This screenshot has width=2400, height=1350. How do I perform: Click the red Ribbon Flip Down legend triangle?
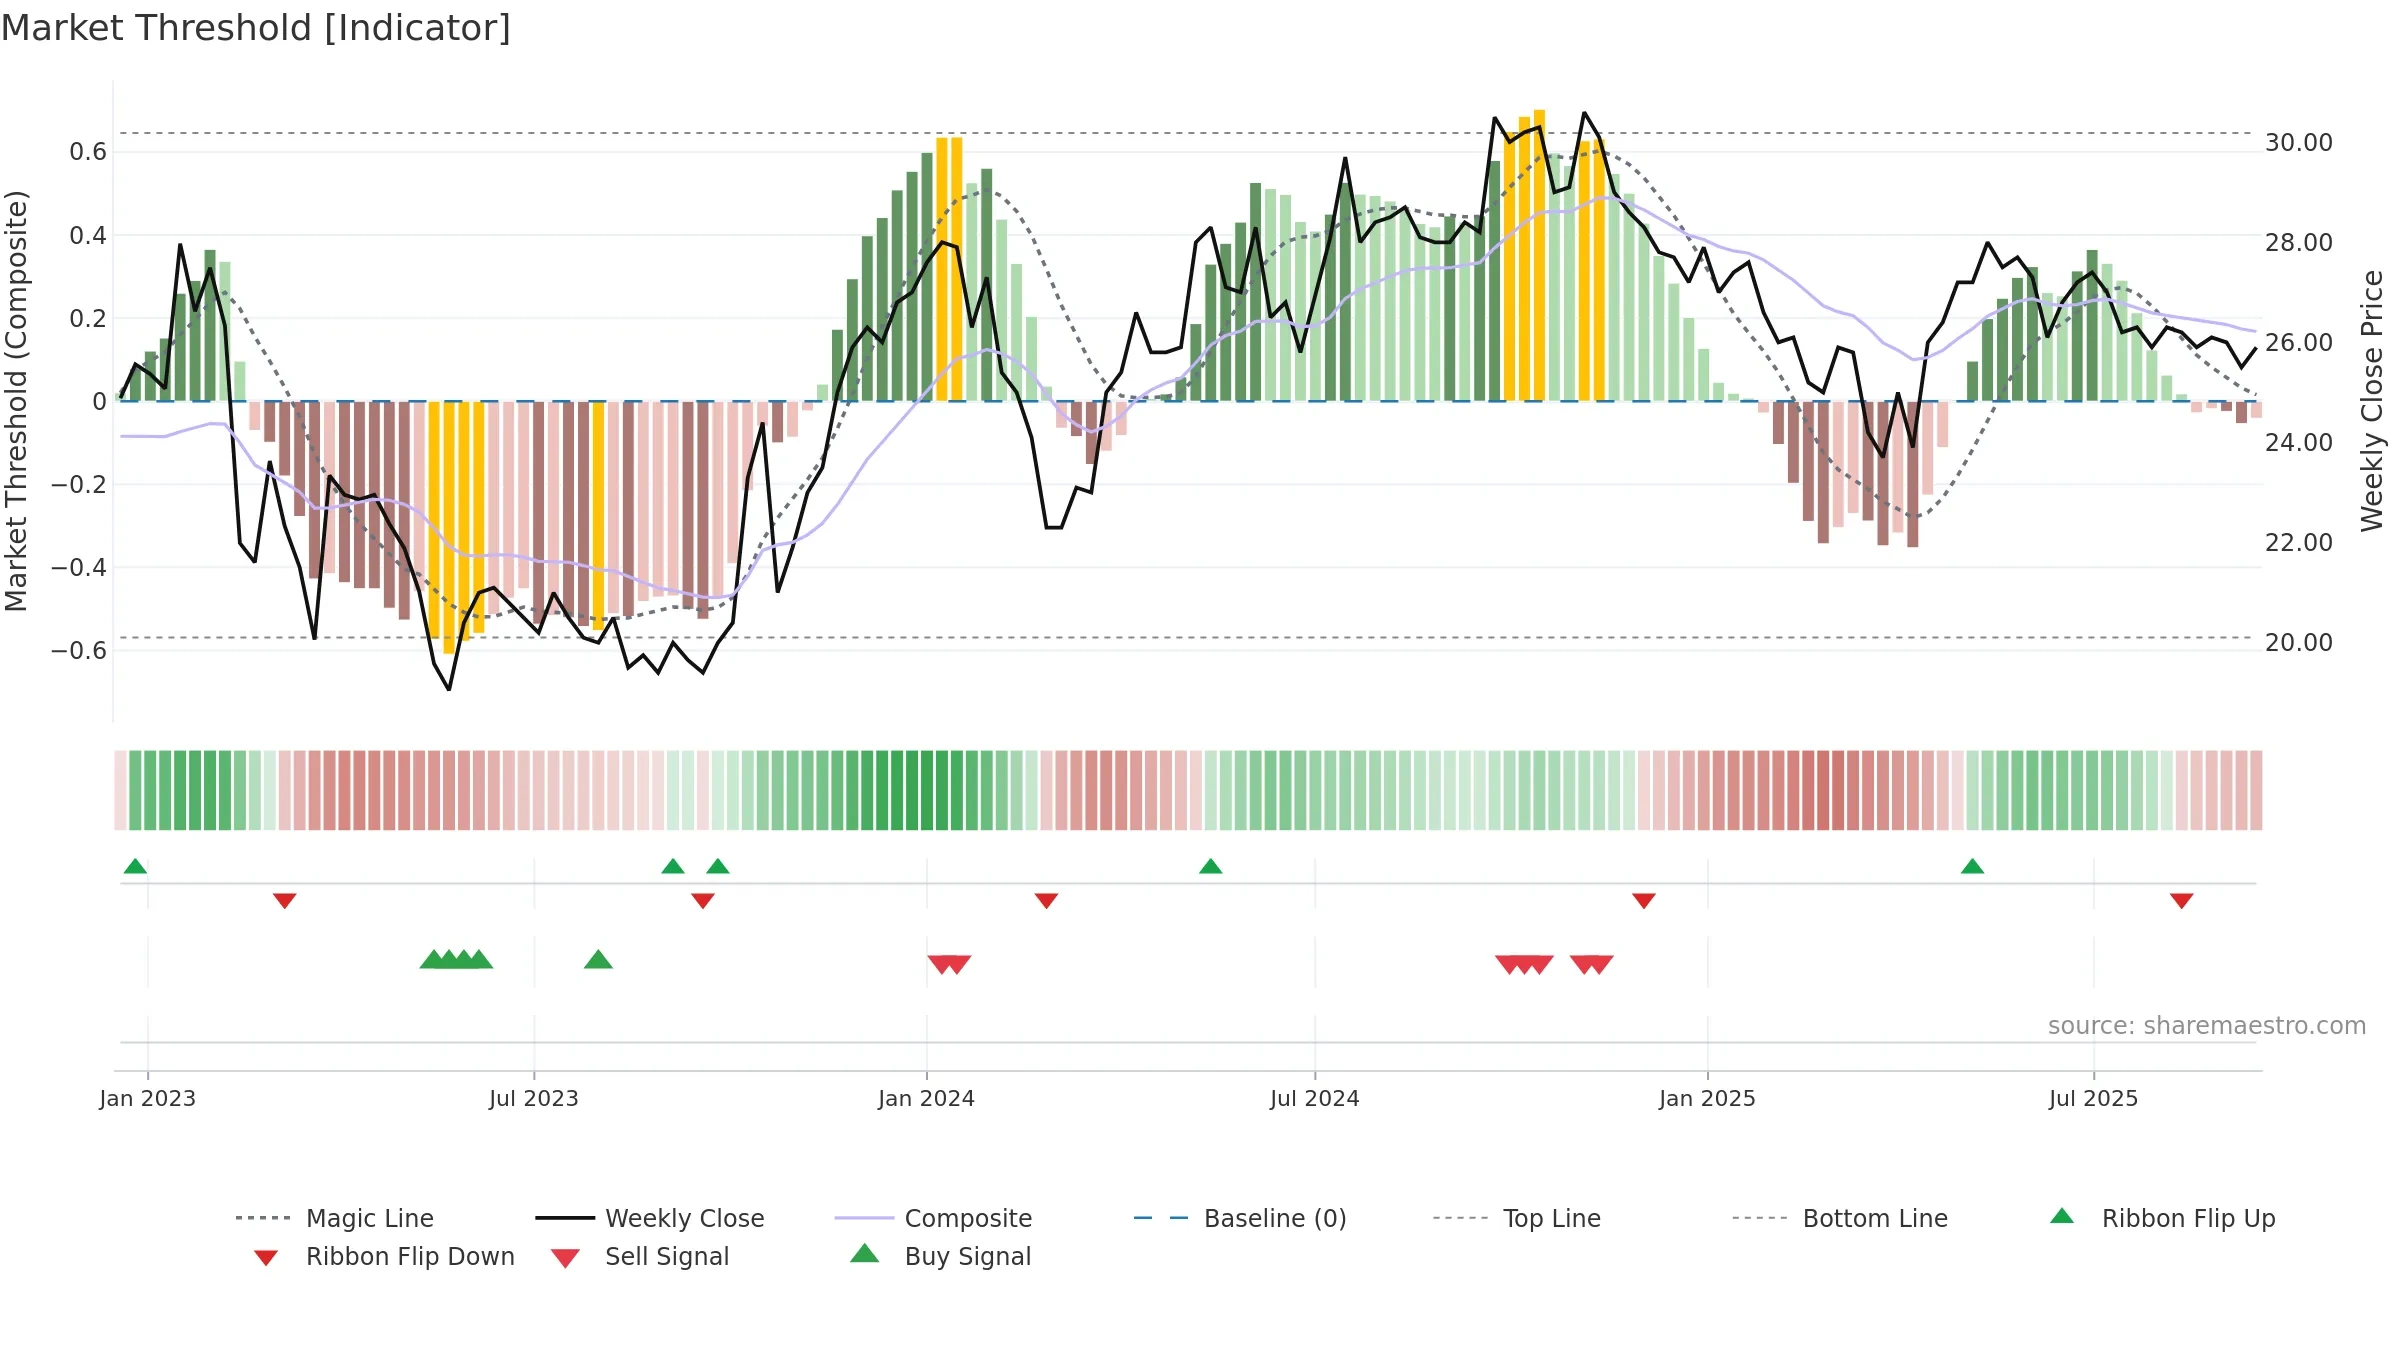pyautogui.click(x=266, y=1258)
